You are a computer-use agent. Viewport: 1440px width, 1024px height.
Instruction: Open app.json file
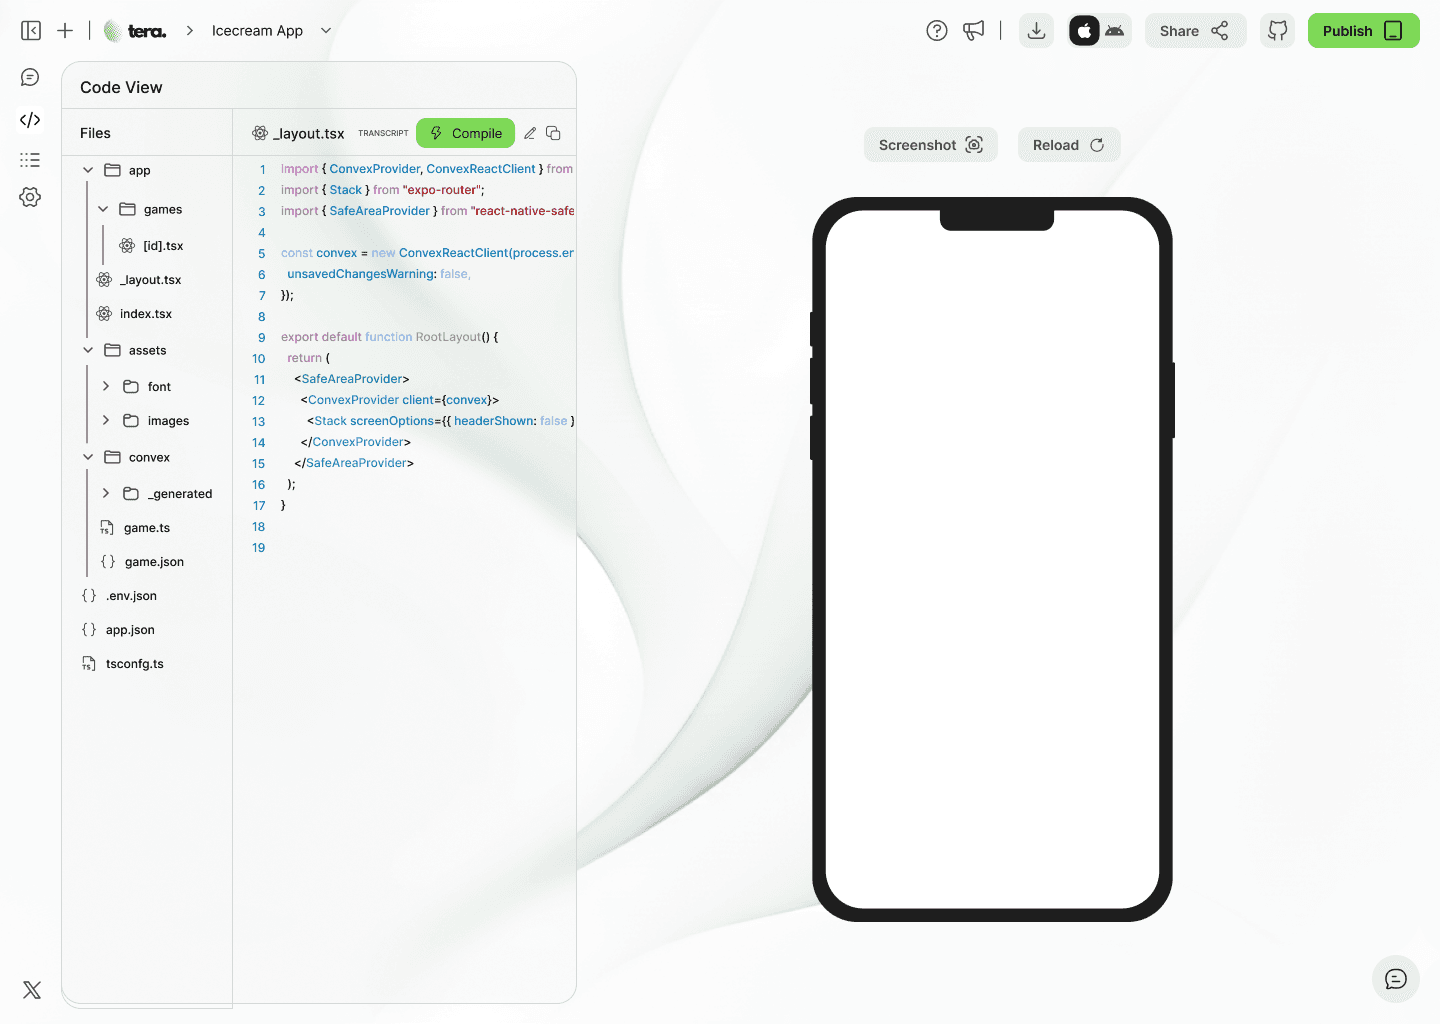point(118,630)
